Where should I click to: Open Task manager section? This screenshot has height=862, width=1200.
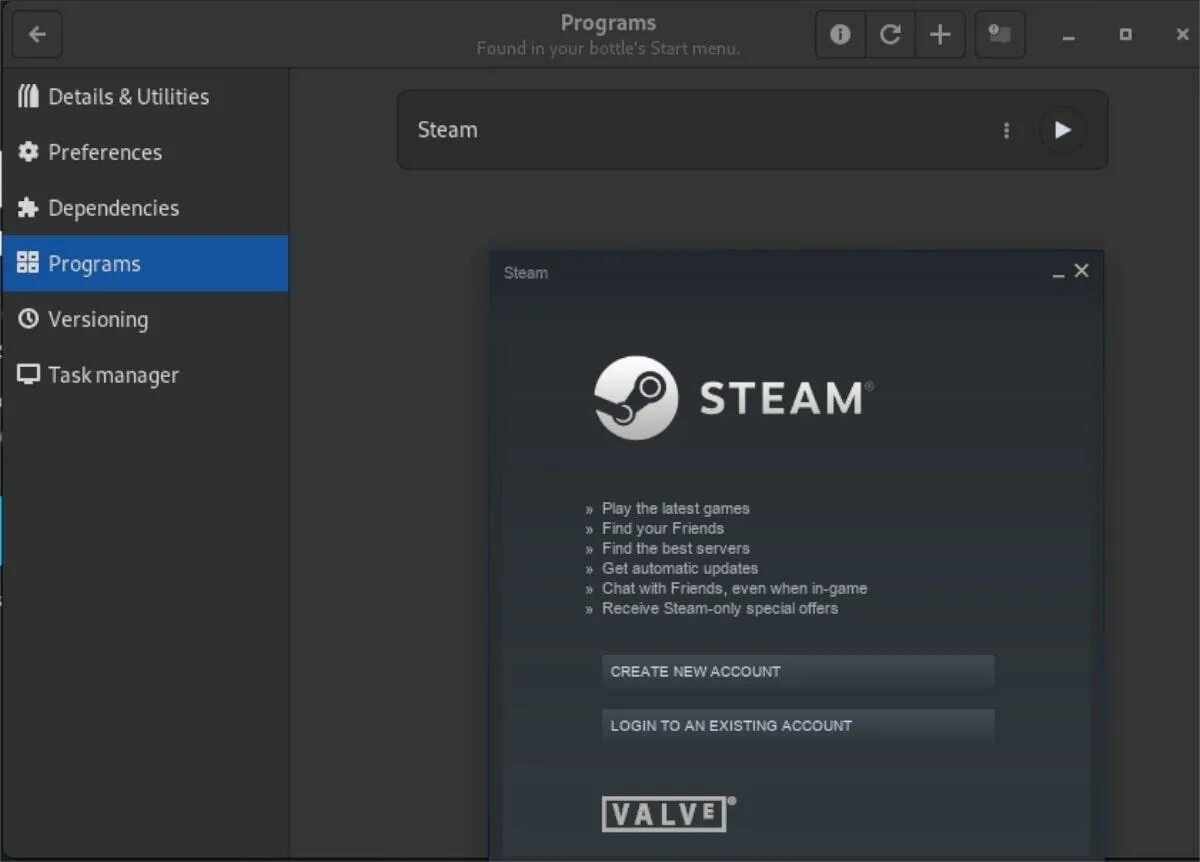pyautogui.click(x=145, y=375)
